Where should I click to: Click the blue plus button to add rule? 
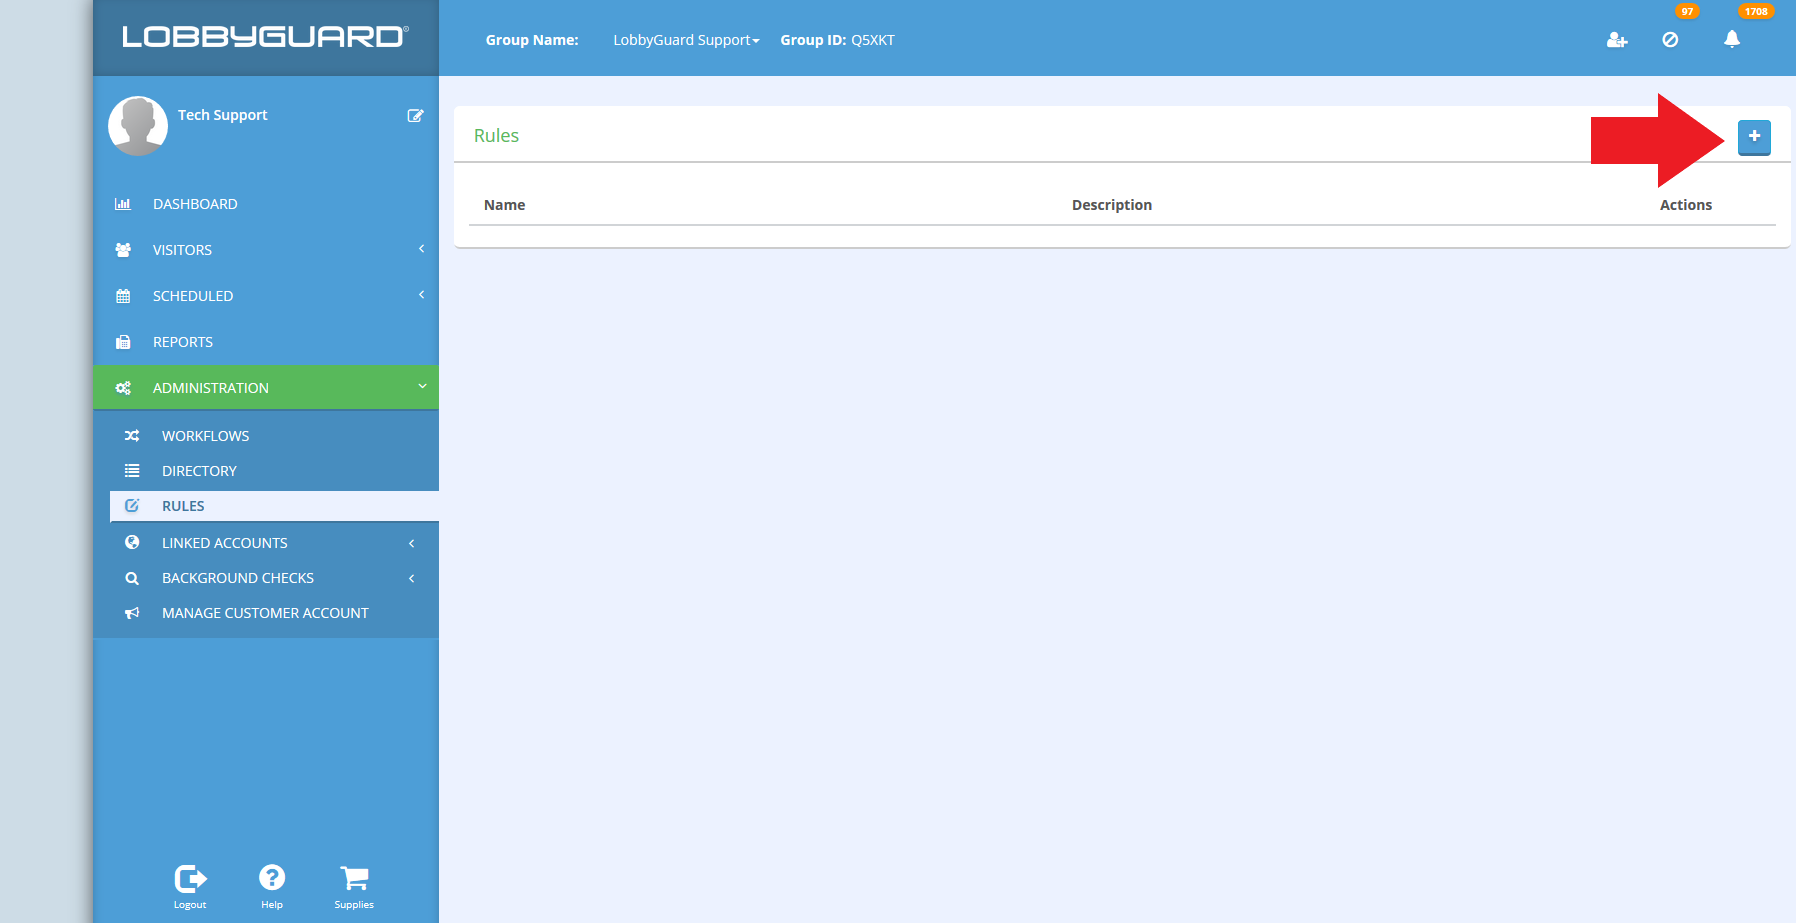[1754, 137]
